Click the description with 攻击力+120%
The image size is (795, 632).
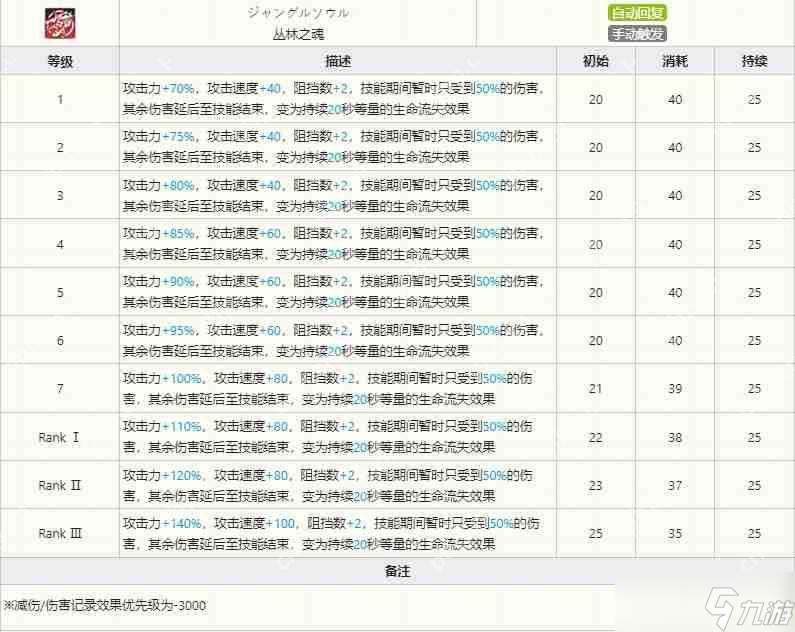pos(328,486)
